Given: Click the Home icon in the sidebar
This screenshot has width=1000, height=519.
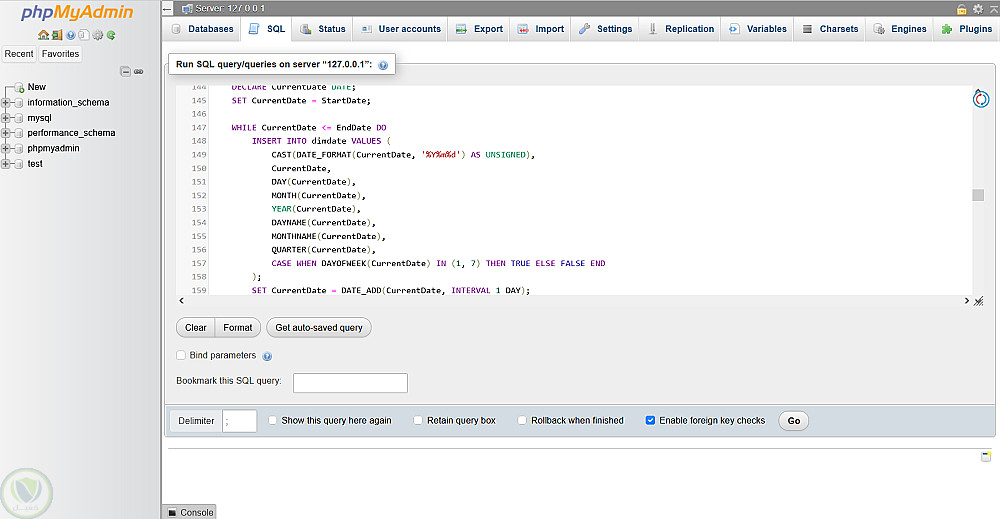Looking at the screenshot, I should coord(44,35).
